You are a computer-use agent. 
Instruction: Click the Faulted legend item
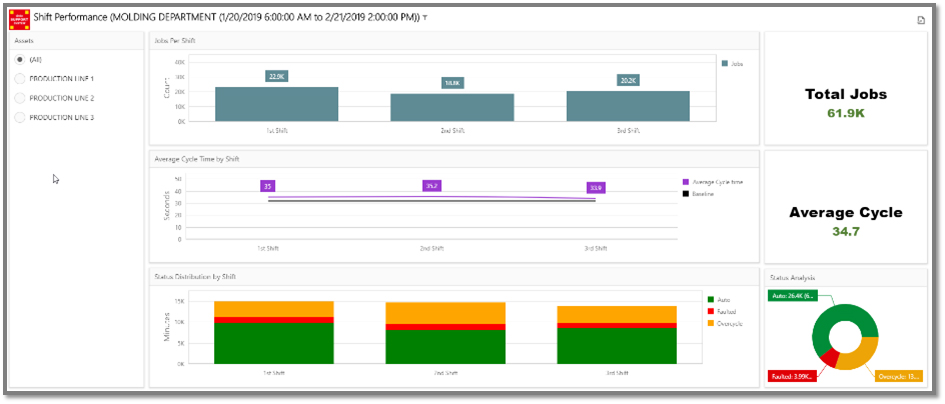711,311
